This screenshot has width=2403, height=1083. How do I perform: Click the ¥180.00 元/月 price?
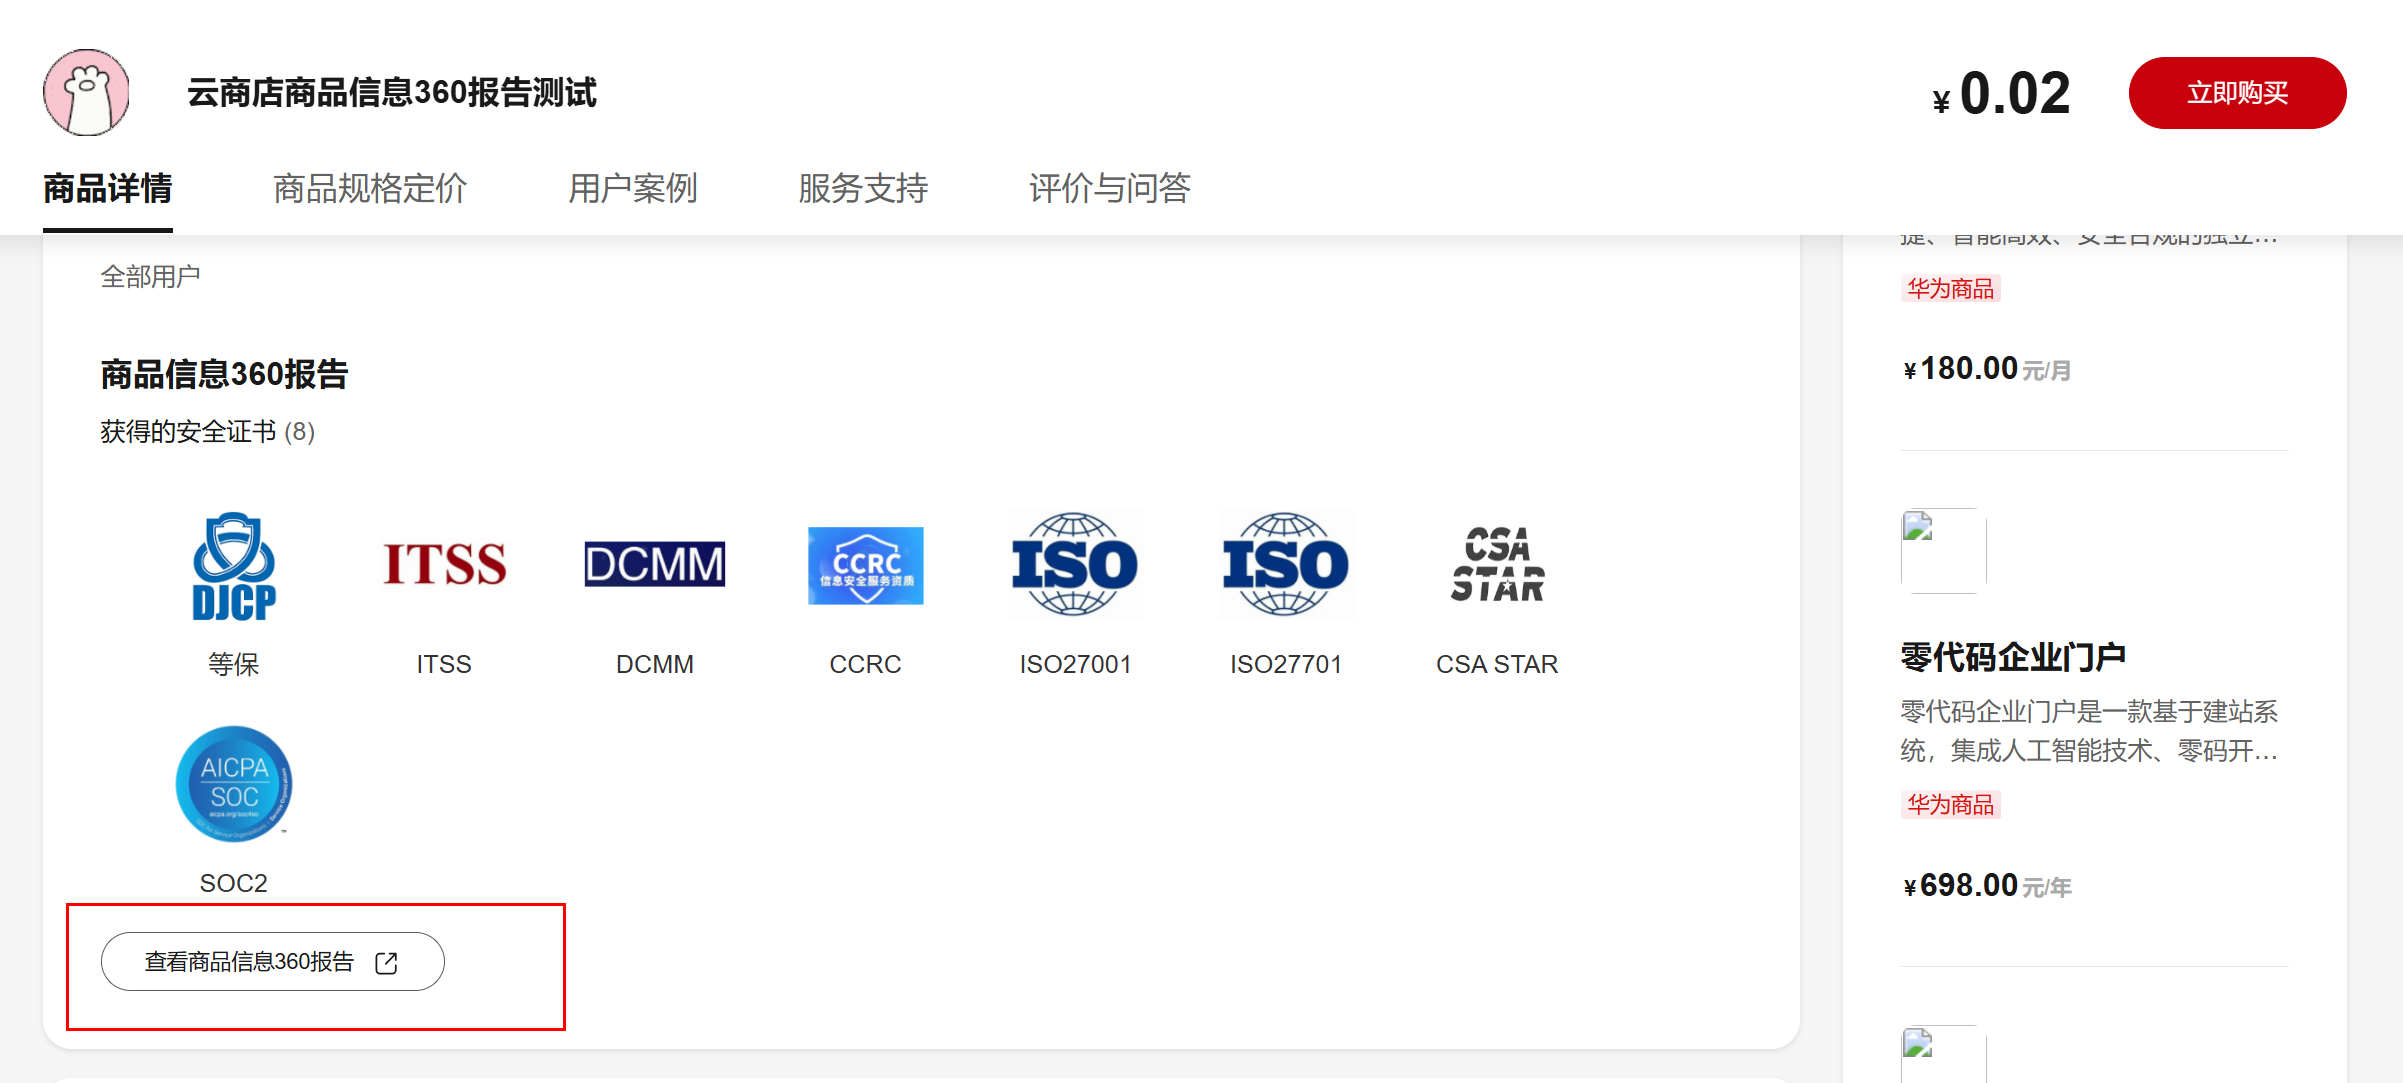[1986, 369]
